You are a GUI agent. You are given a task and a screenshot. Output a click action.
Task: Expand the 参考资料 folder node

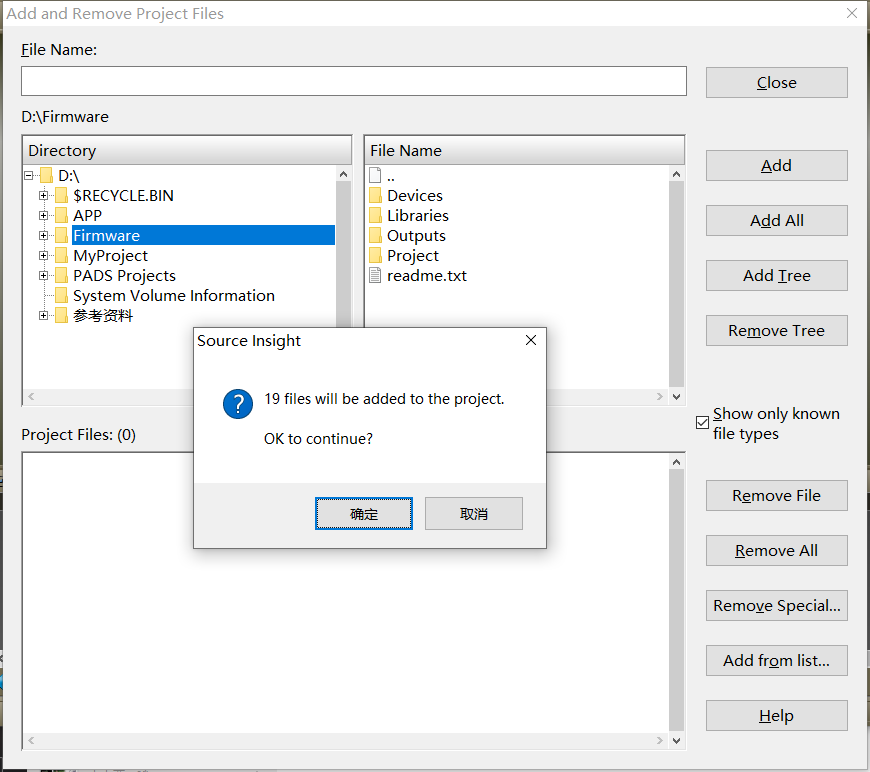point(43,315)
